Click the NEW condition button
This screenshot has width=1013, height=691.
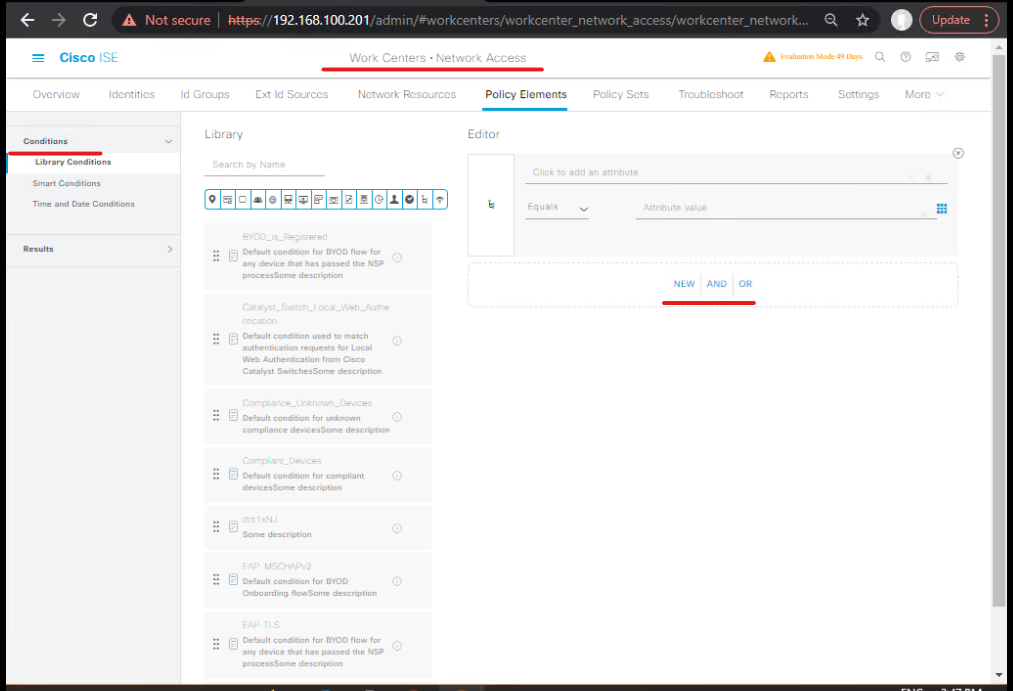[684, 284]
